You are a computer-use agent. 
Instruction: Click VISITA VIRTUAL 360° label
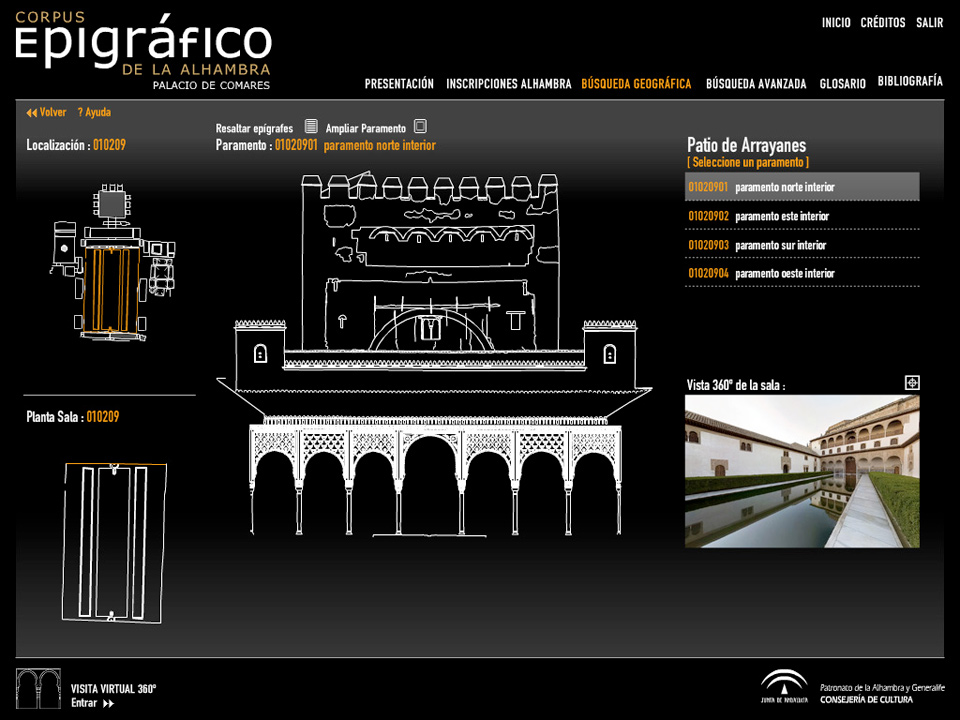(113, 689)
